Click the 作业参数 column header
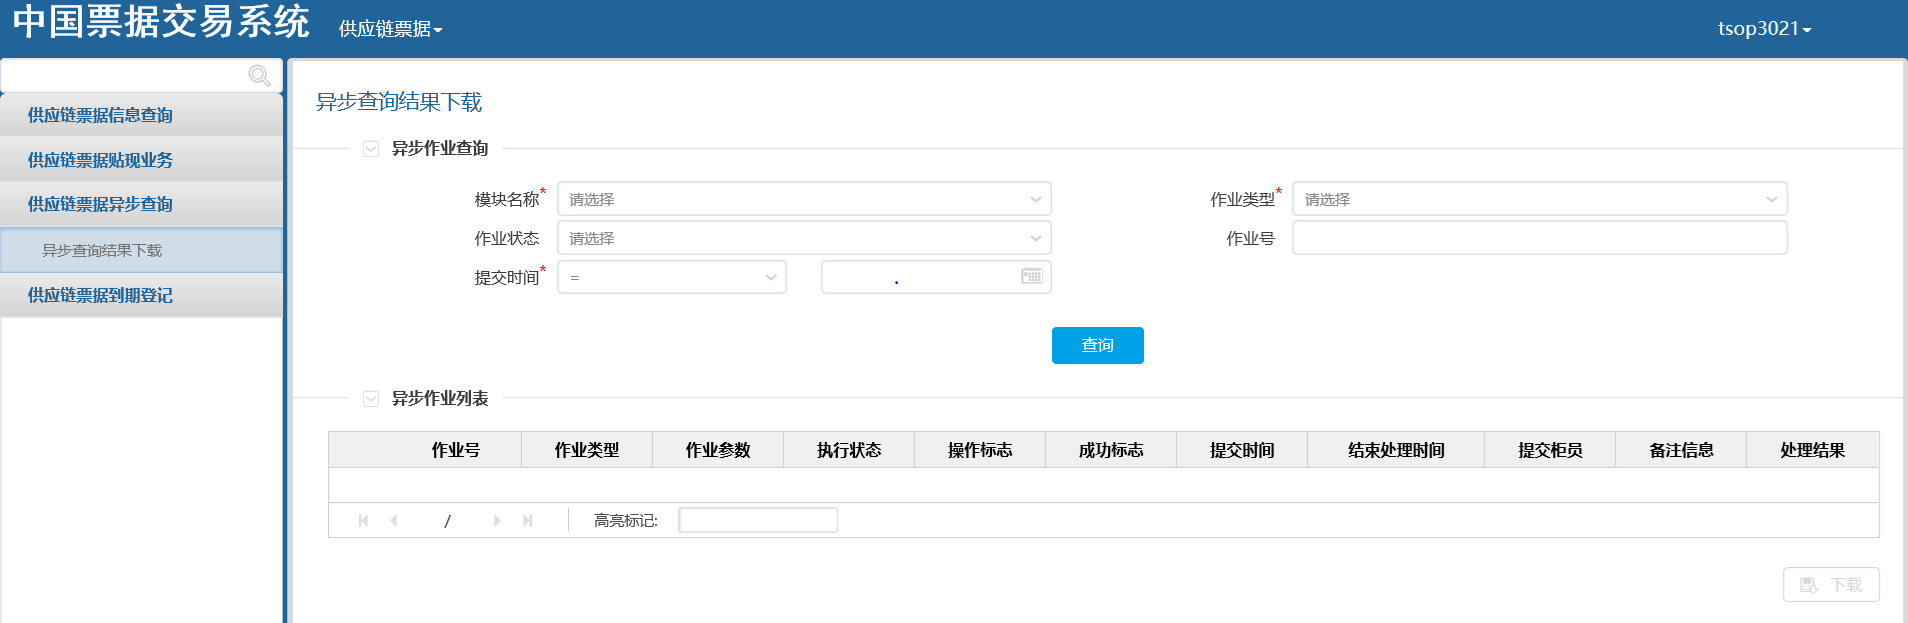The width and height of the screenshot is (1908, 623). (x=718, y=450)
